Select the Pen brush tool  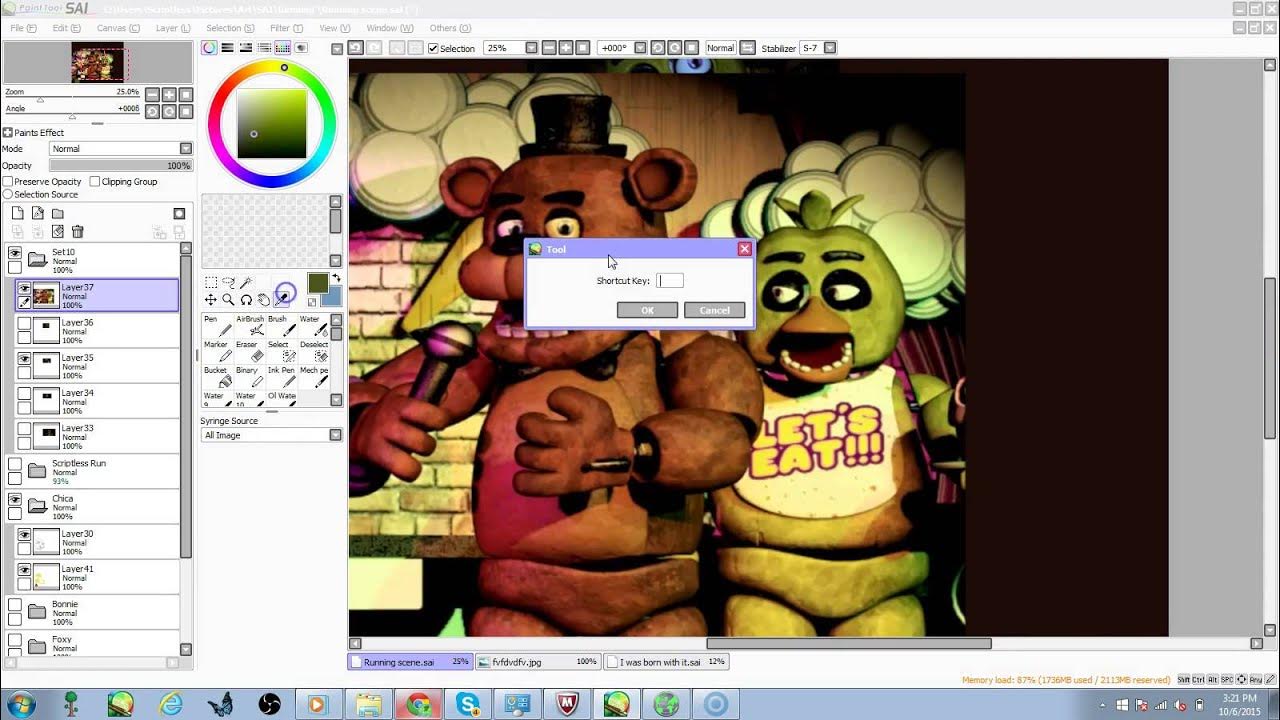(217, 326)
